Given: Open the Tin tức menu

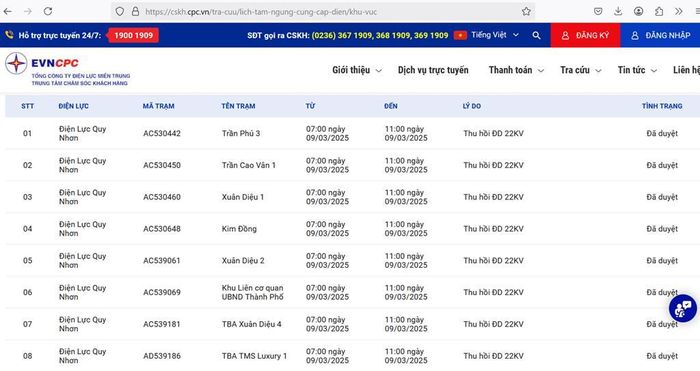Looking at the screenshot, I should tap(637, 70).
